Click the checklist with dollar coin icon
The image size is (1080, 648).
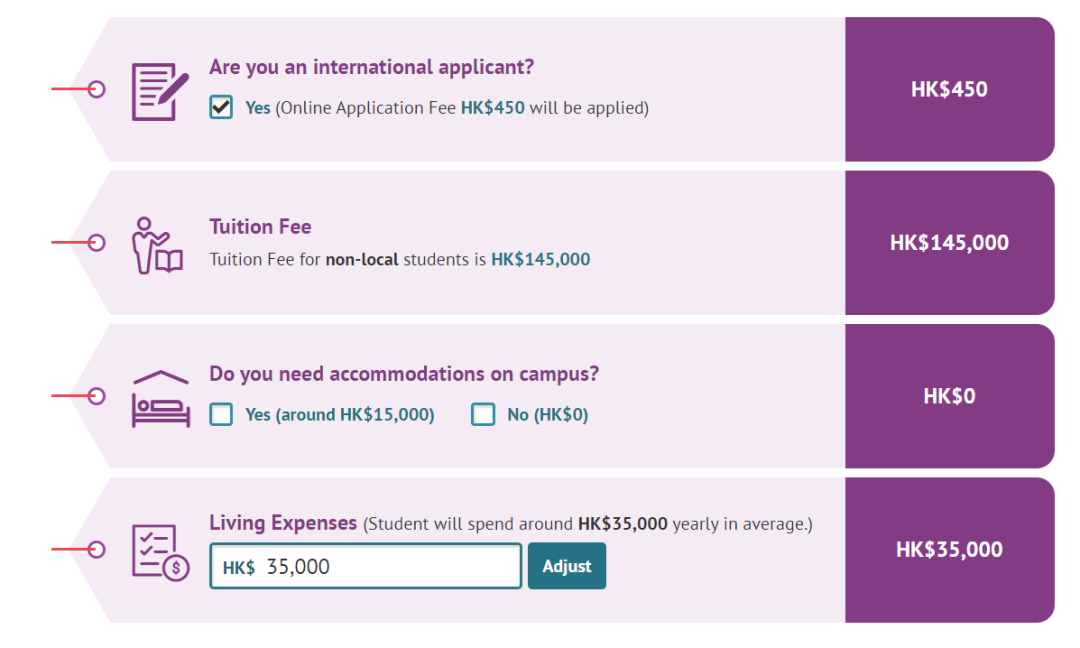160,553
